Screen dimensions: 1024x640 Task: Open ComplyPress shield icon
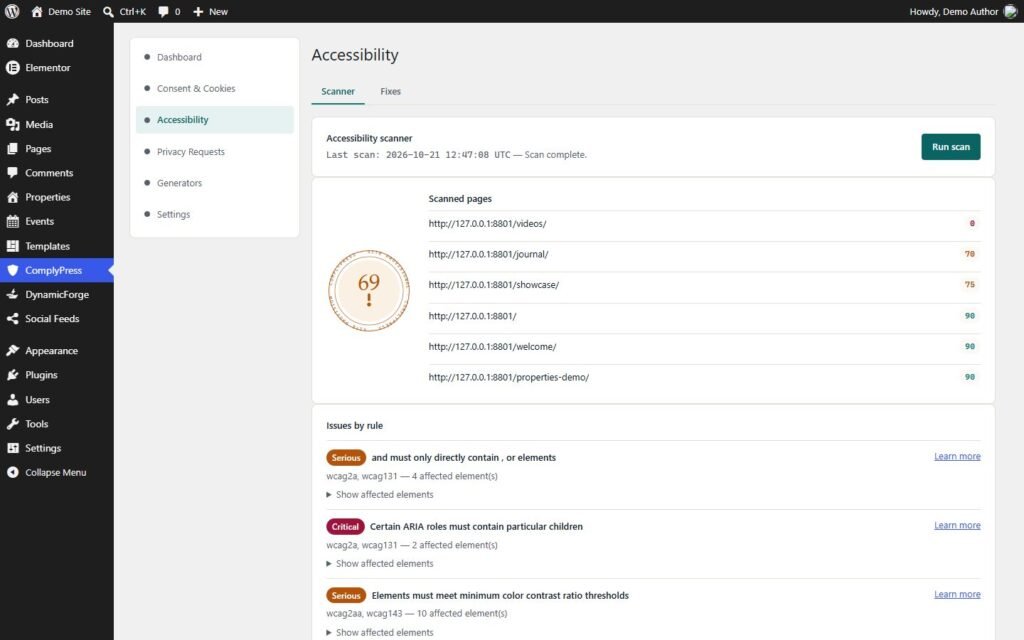point(12,270)
